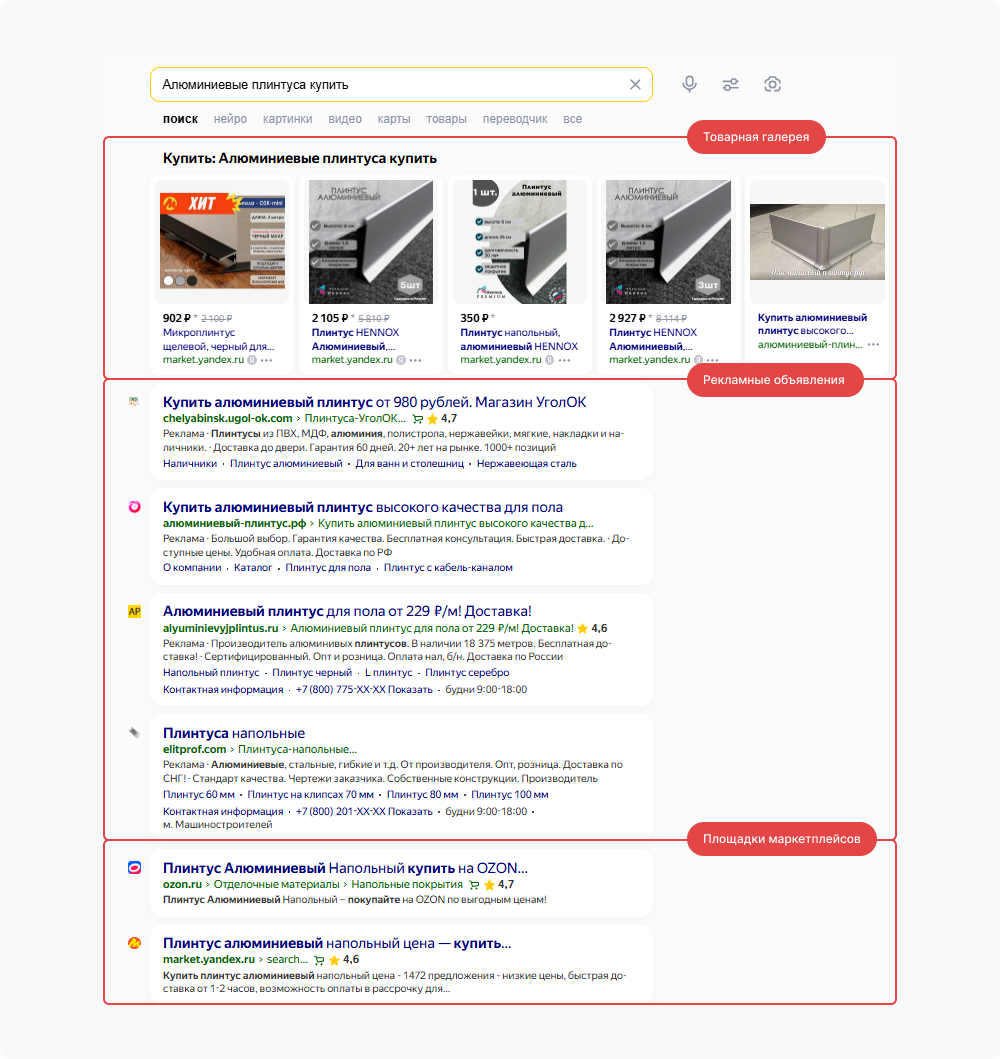Screen dimensions: 1000x1059
Task: Open the three-dots menu on the 902 ₽ product card
Action: click(267, 360)
